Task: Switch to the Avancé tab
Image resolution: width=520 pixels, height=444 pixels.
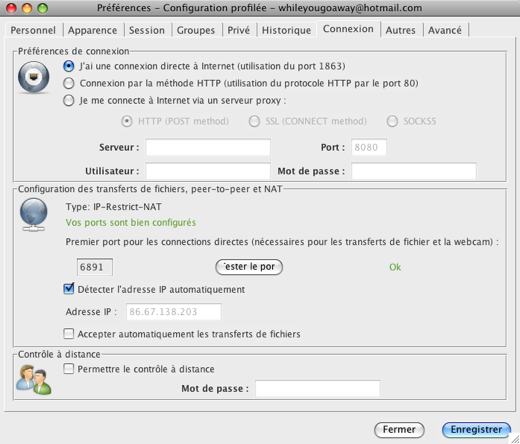Action: point(445,30)
